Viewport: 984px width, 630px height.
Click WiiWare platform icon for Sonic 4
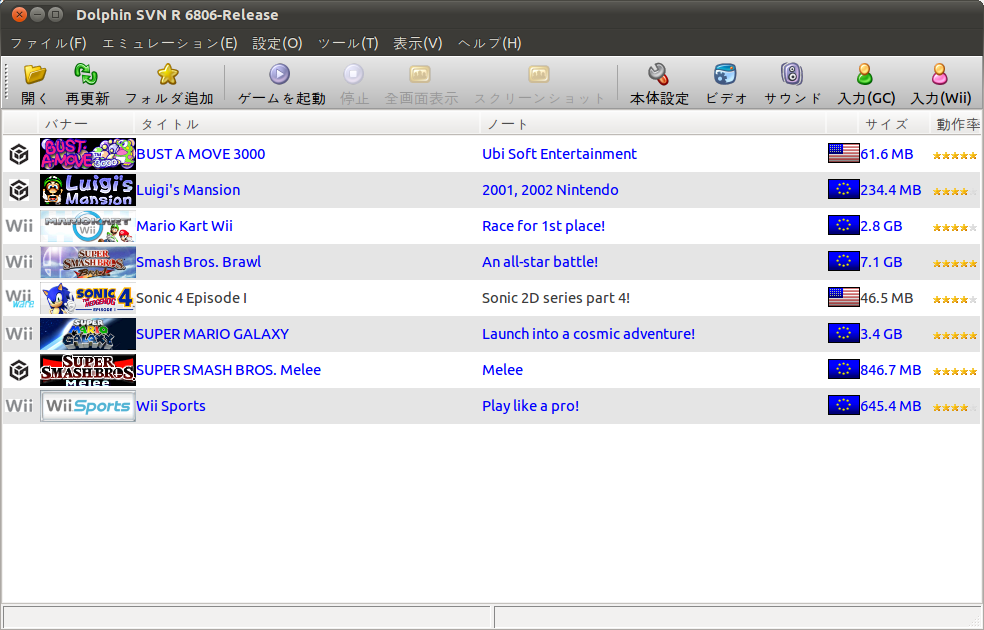(19, 298)
